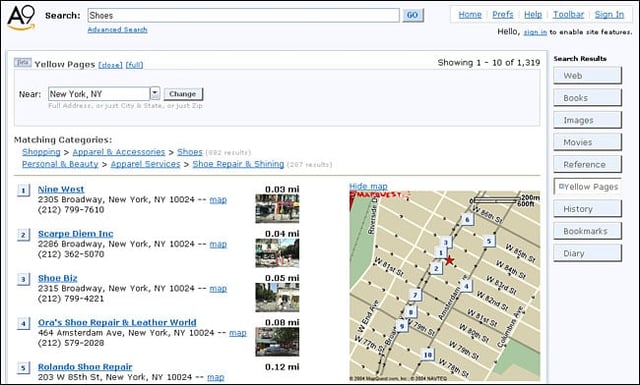Open the Apparel & Accessories category link
The image size is (640, 385).
pos(119,152)
